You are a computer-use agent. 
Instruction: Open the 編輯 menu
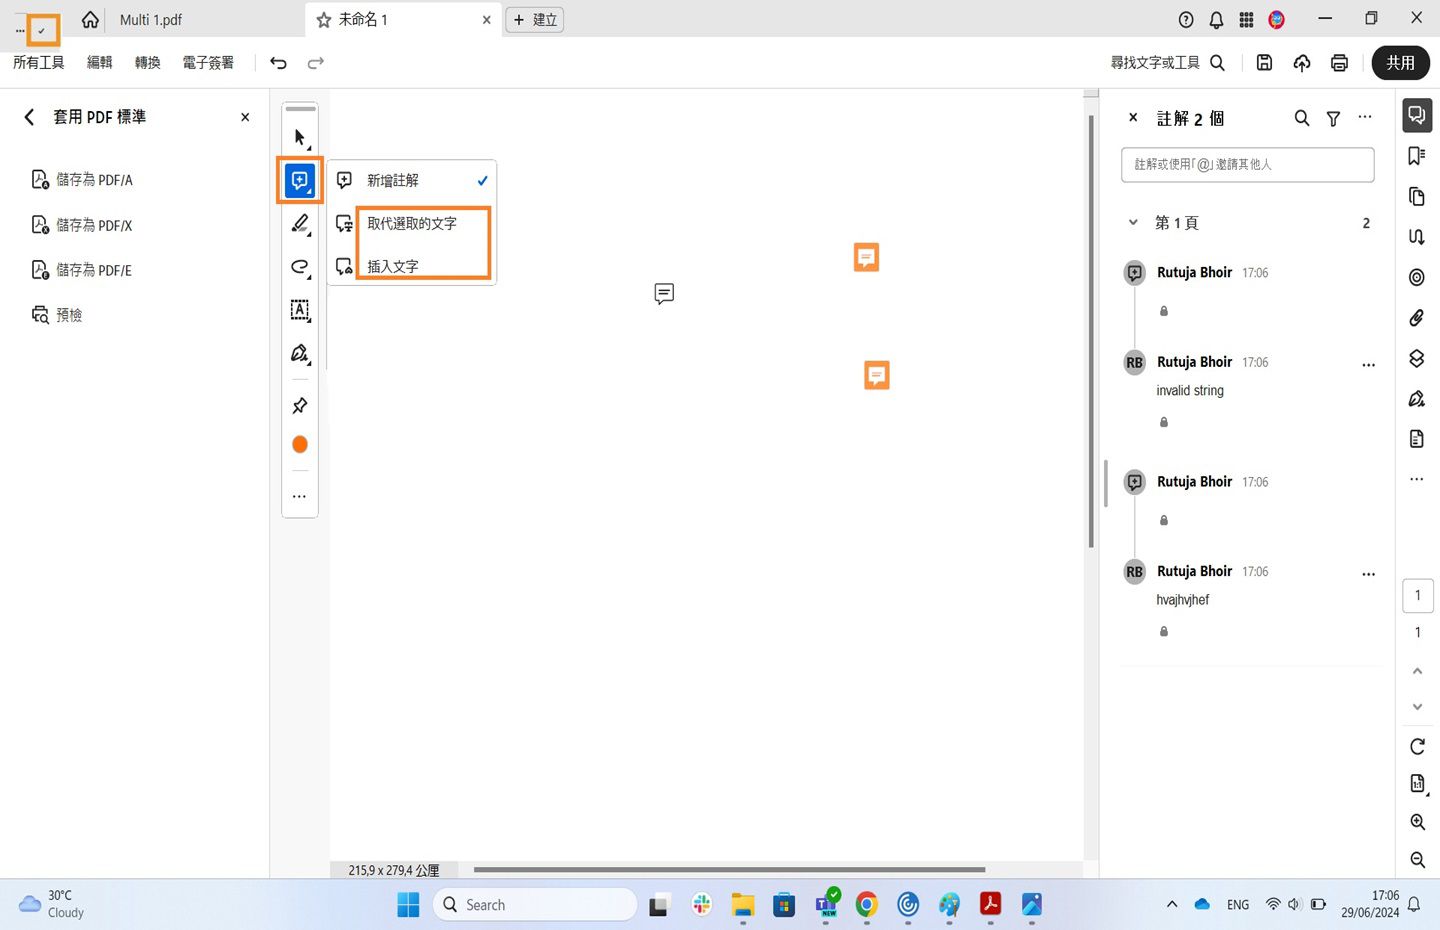[100, 63]
